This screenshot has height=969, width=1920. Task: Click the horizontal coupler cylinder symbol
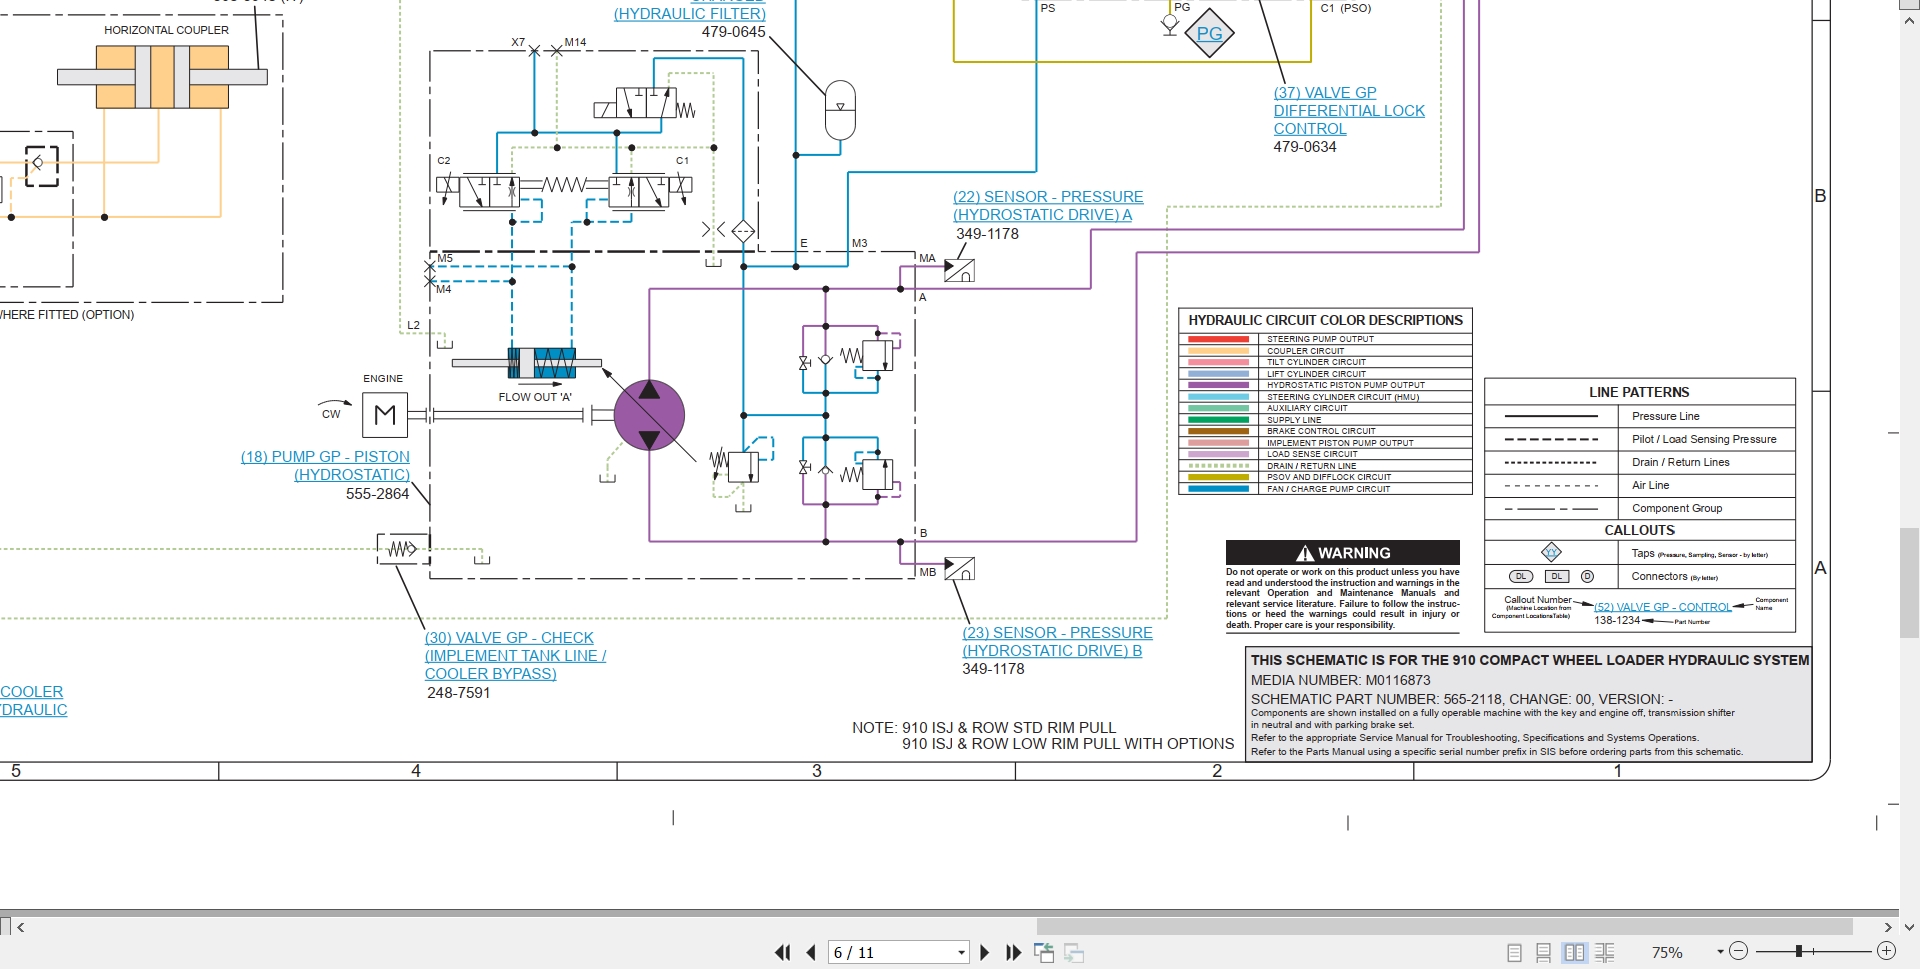(162, 77)
